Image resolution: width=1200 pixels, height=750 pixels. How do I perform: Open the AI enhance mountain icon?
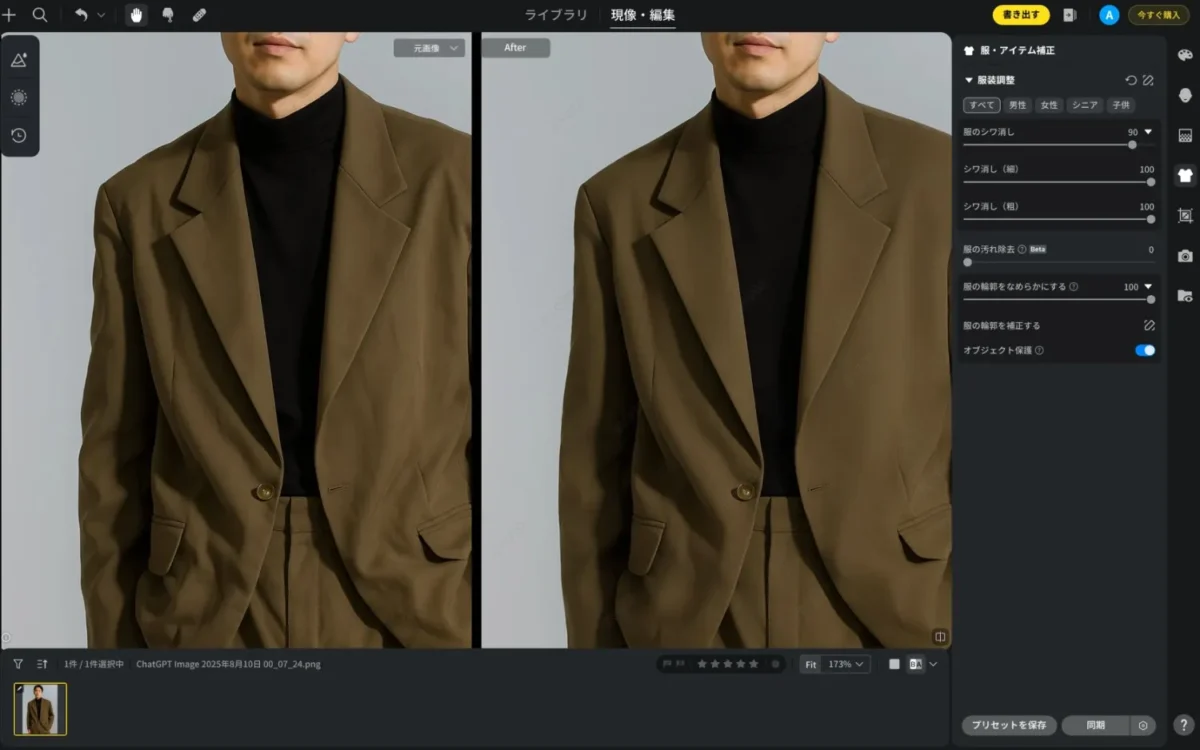click(19, 59)
